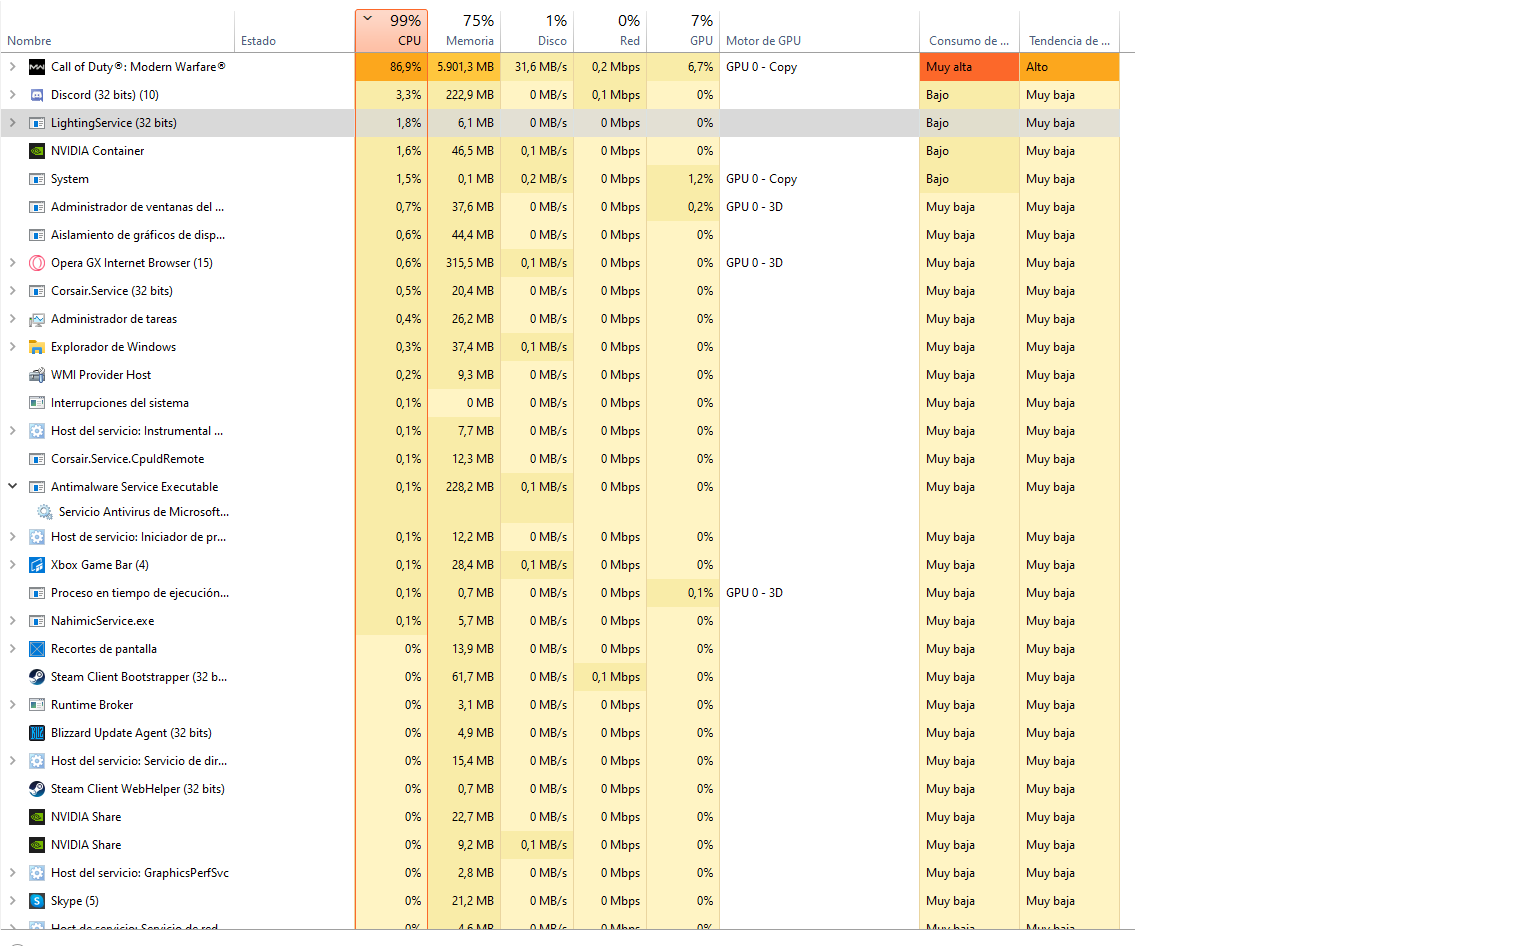1536x946 pixels.
Task: Click the Interrupciones del sistema icon
Action: coord(37,403)
